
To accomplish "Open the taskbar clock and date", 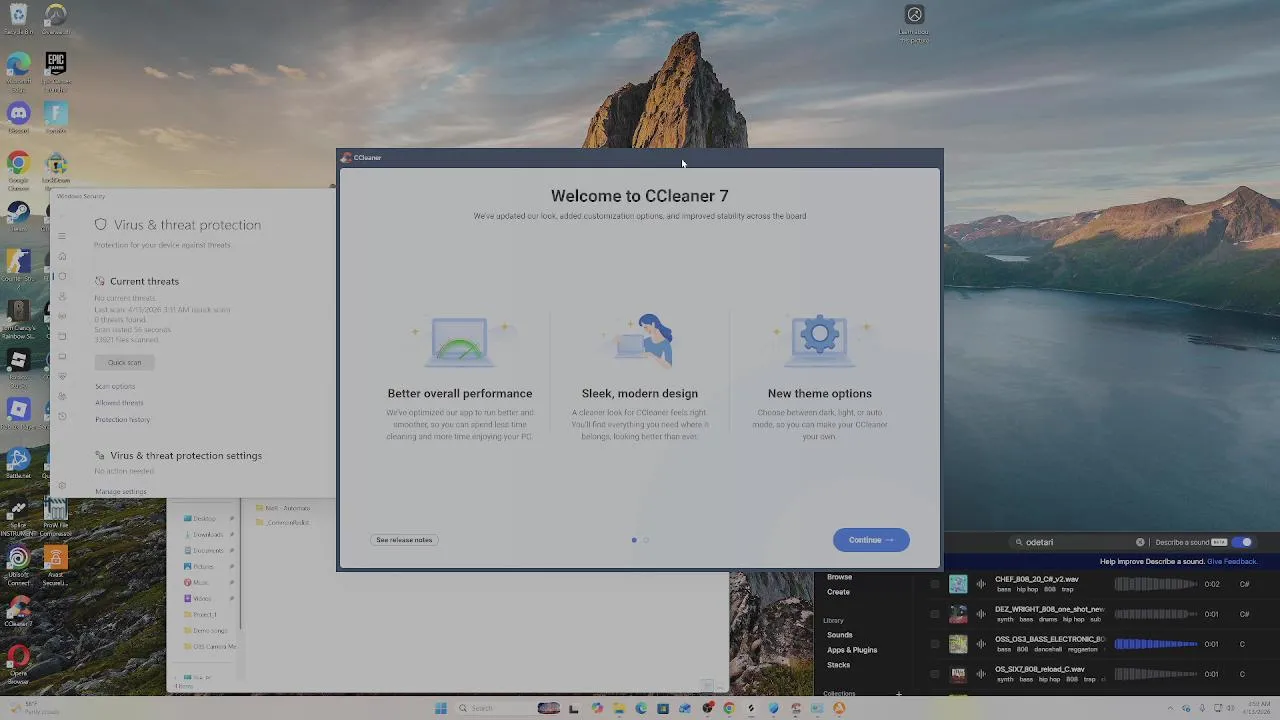I will click(x=1256, y=708).
